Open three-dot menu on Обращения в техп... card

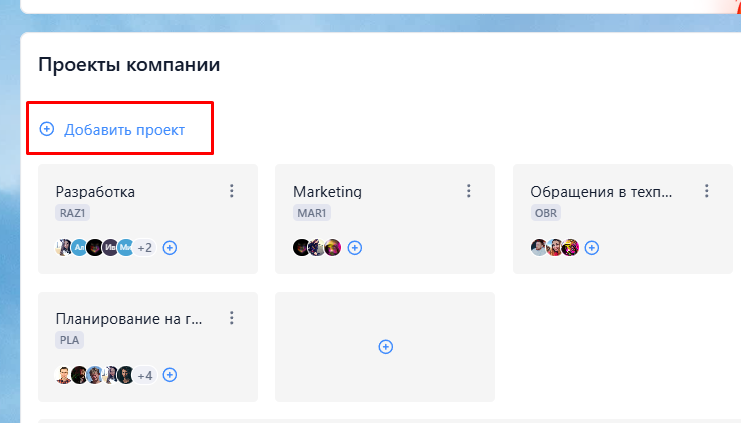[707, 191]
